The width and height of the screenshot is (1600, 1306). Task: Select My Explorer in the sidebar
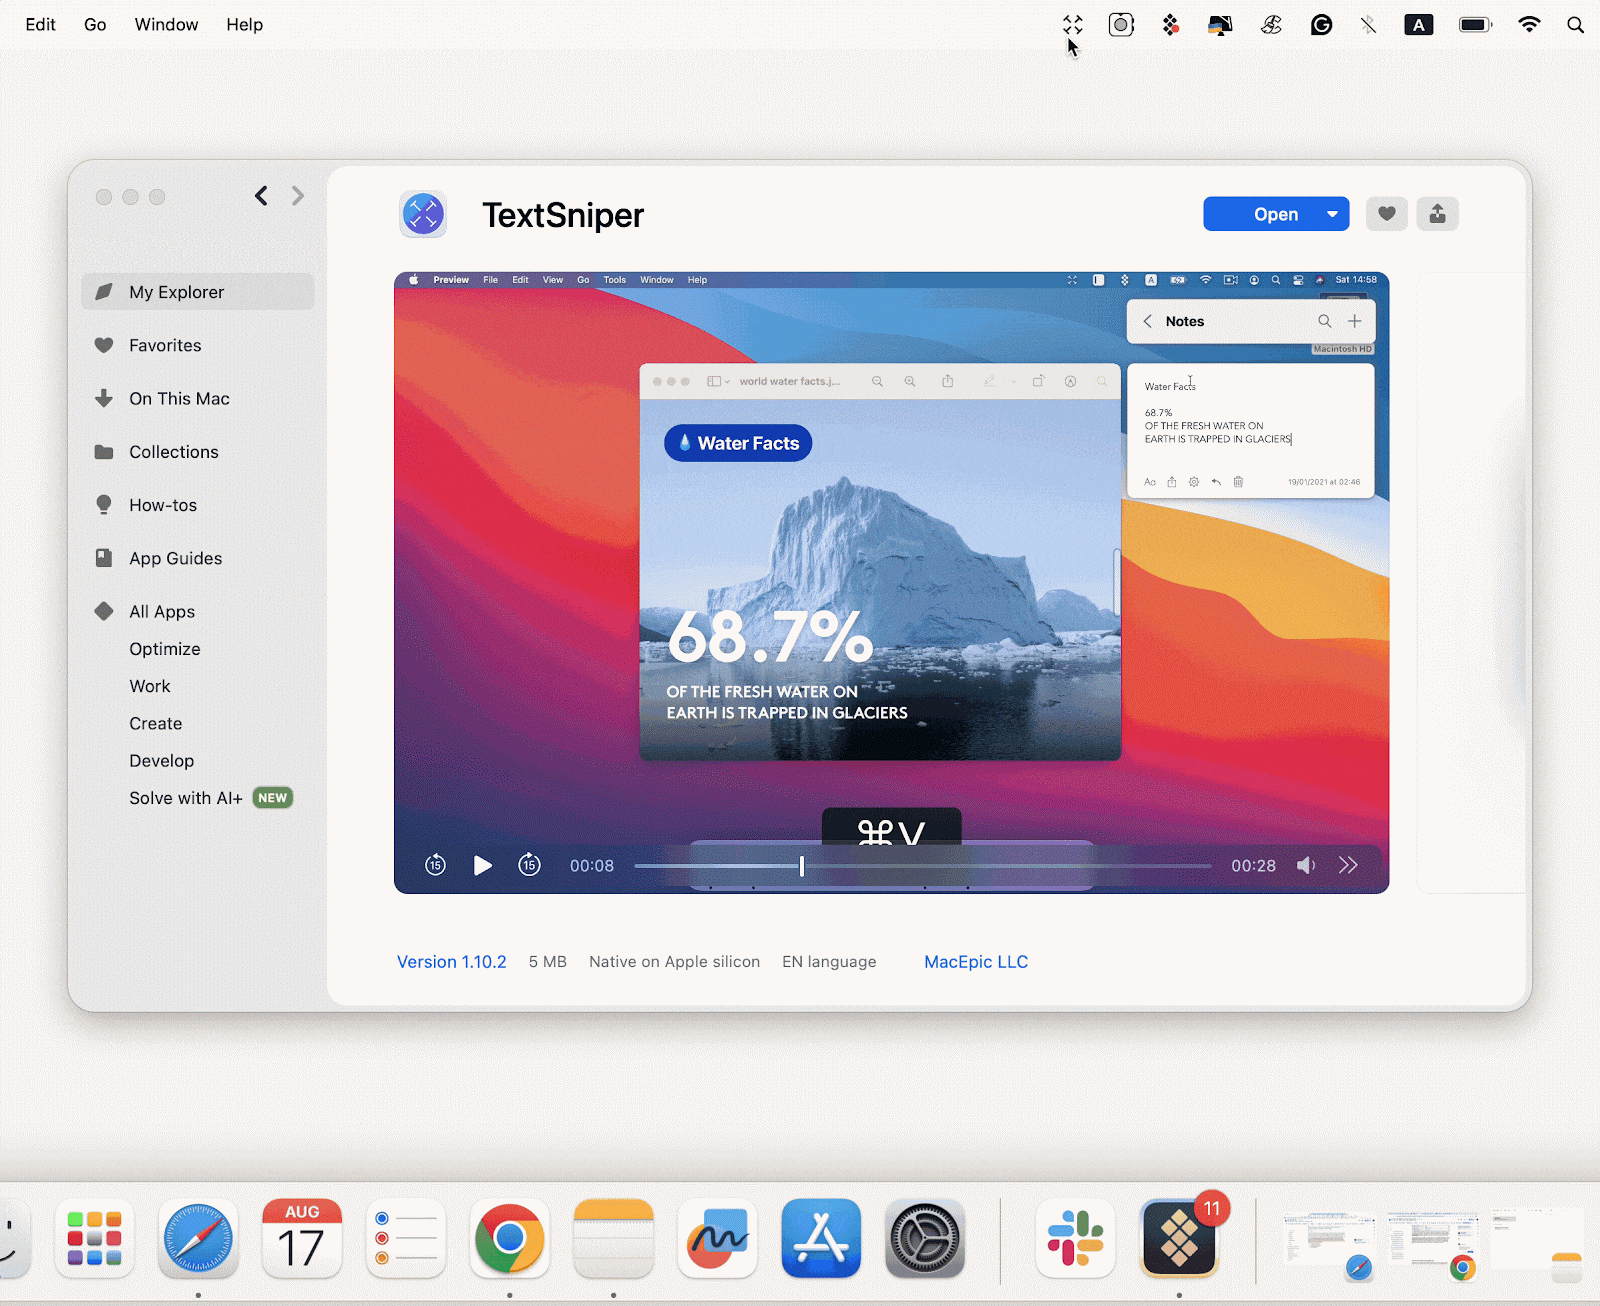tap(198, 292)
